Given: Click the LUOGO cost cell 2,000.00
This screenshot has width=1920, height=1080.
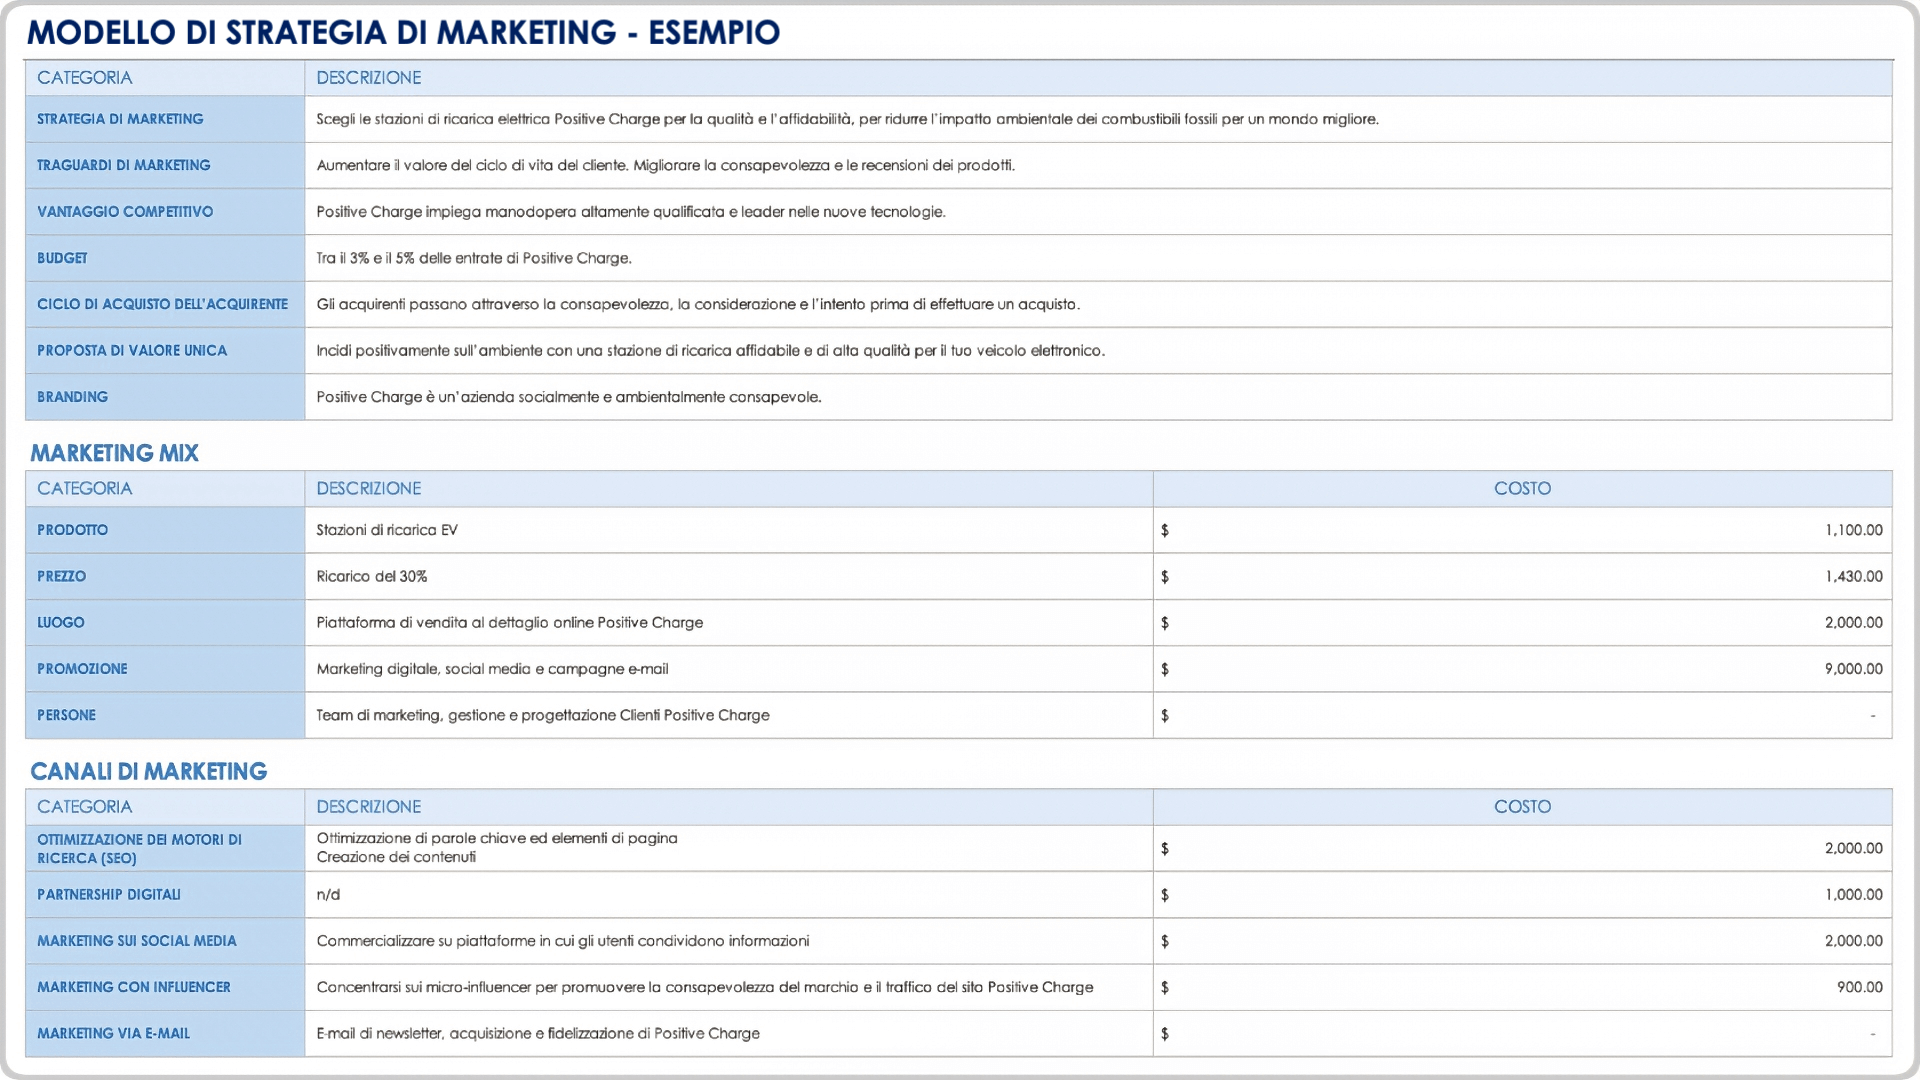Looking at the screenshot, I should pyautogui.click(x=1522, y=623).
